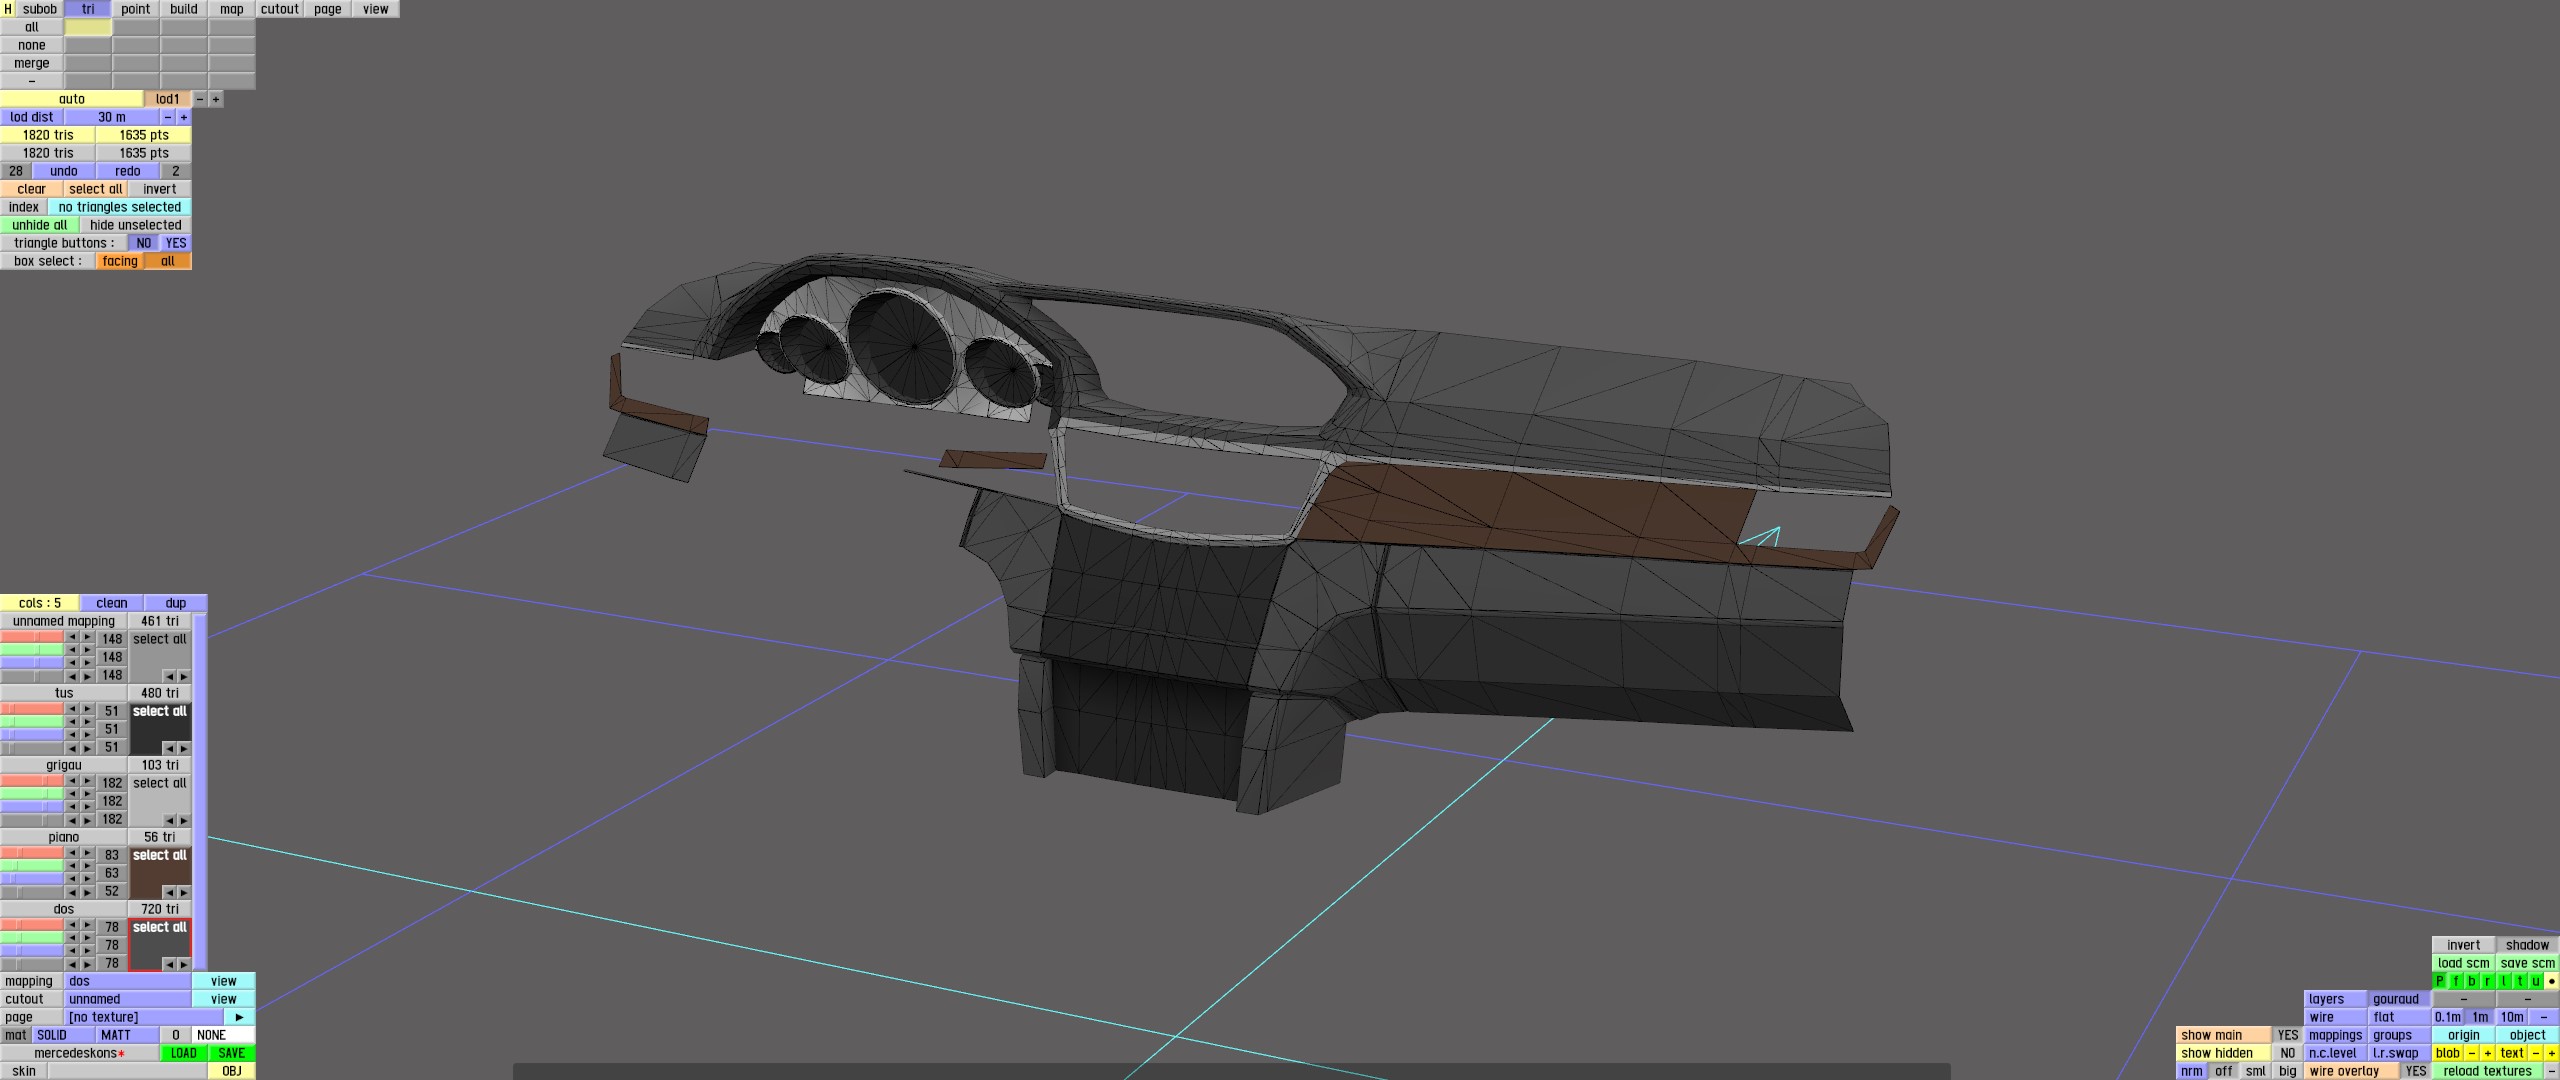This screenshot has height=1080, width=2560.
Task: Set triangle buttons to NO
Action: pyautogui.click(x=144, y=243)
